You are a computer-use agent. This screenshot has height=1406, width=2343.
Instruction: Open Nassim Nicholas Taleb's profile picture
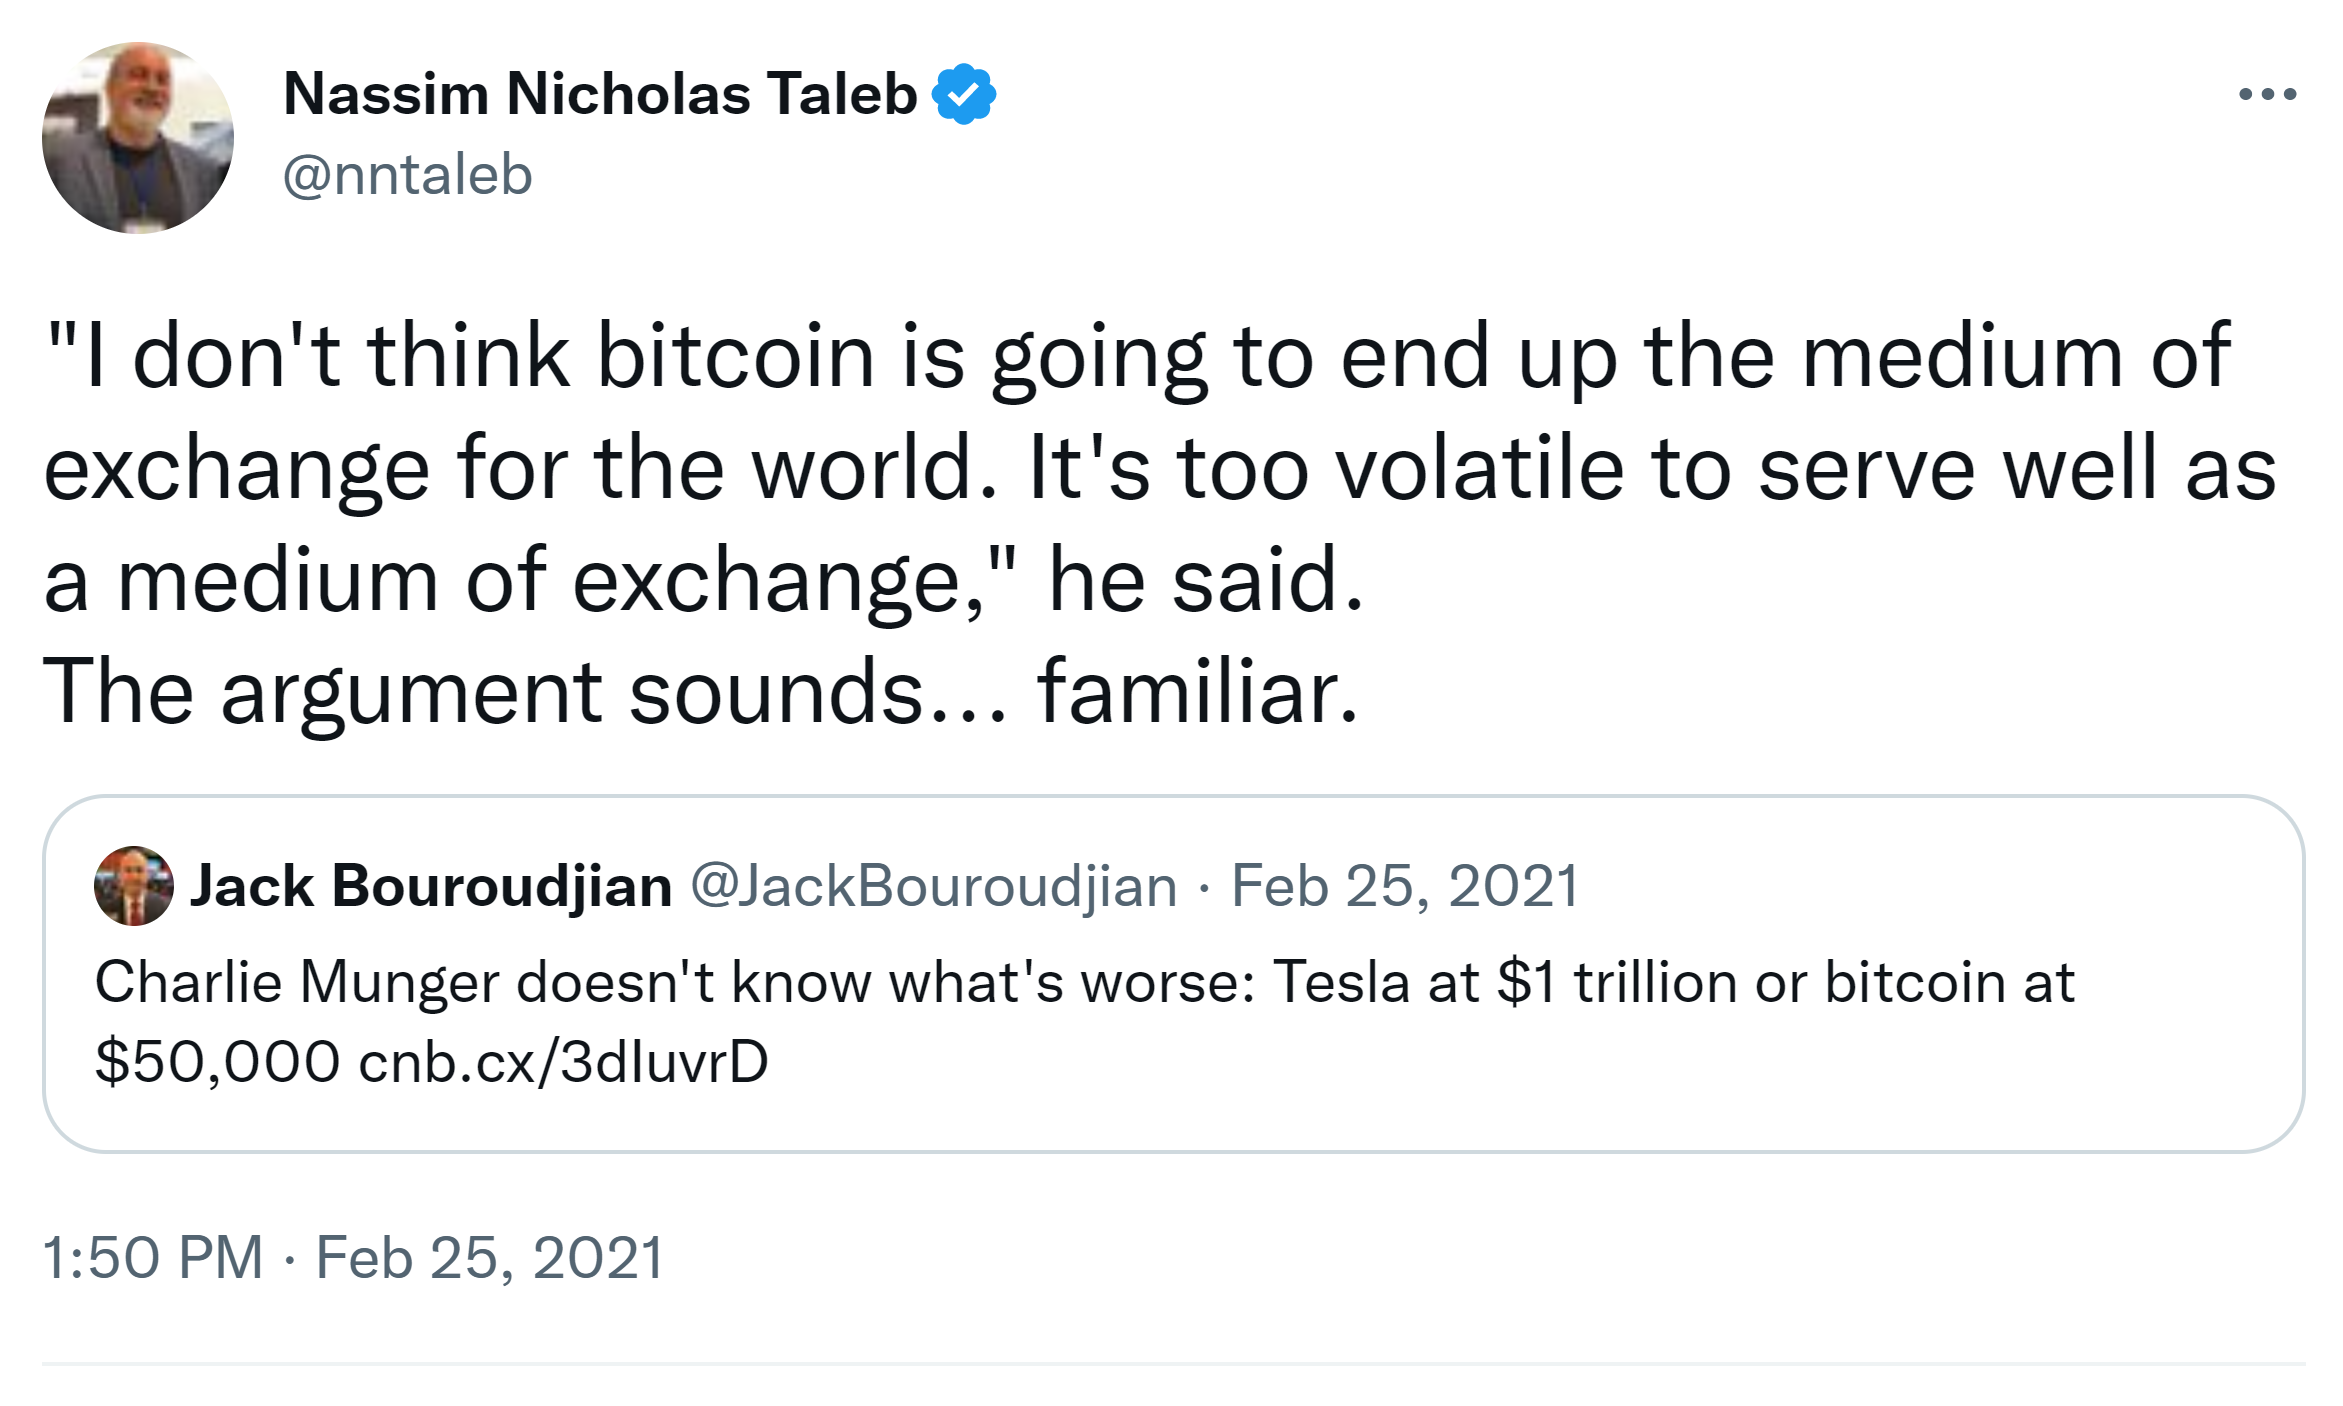(x=138, y=138)
